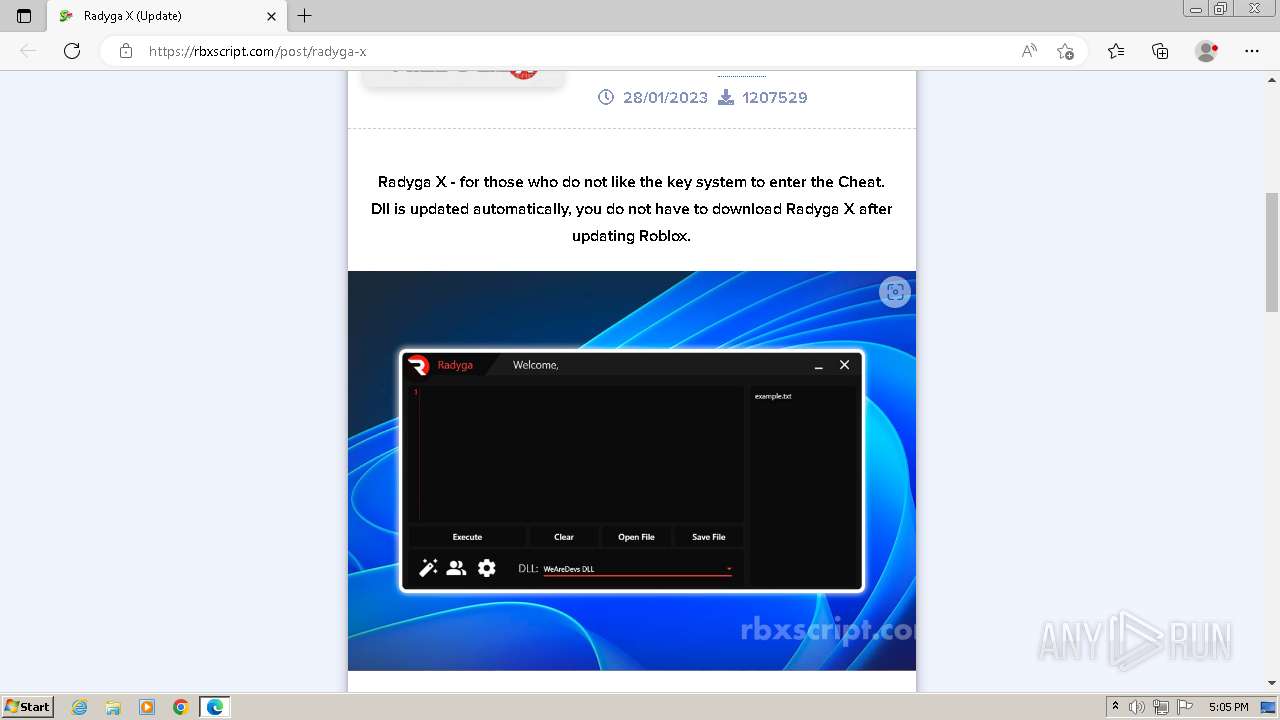Activate the Read Aloud icon
Viewport: 1280px width, 720px height.
tap(1029, 51)
